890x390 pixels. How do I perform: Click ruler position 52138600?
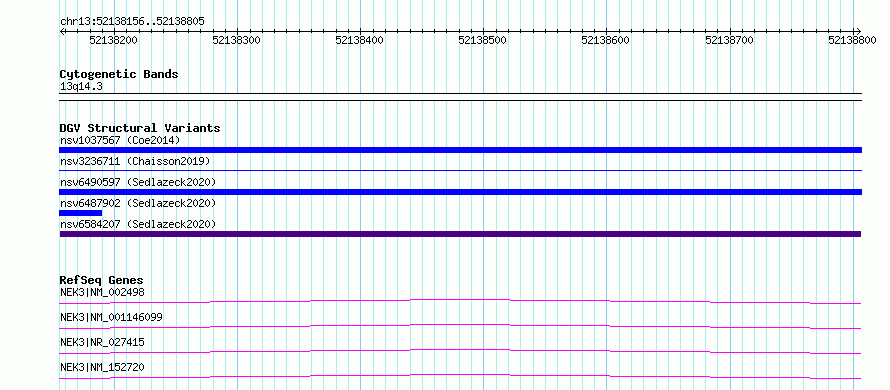point(606,40)
